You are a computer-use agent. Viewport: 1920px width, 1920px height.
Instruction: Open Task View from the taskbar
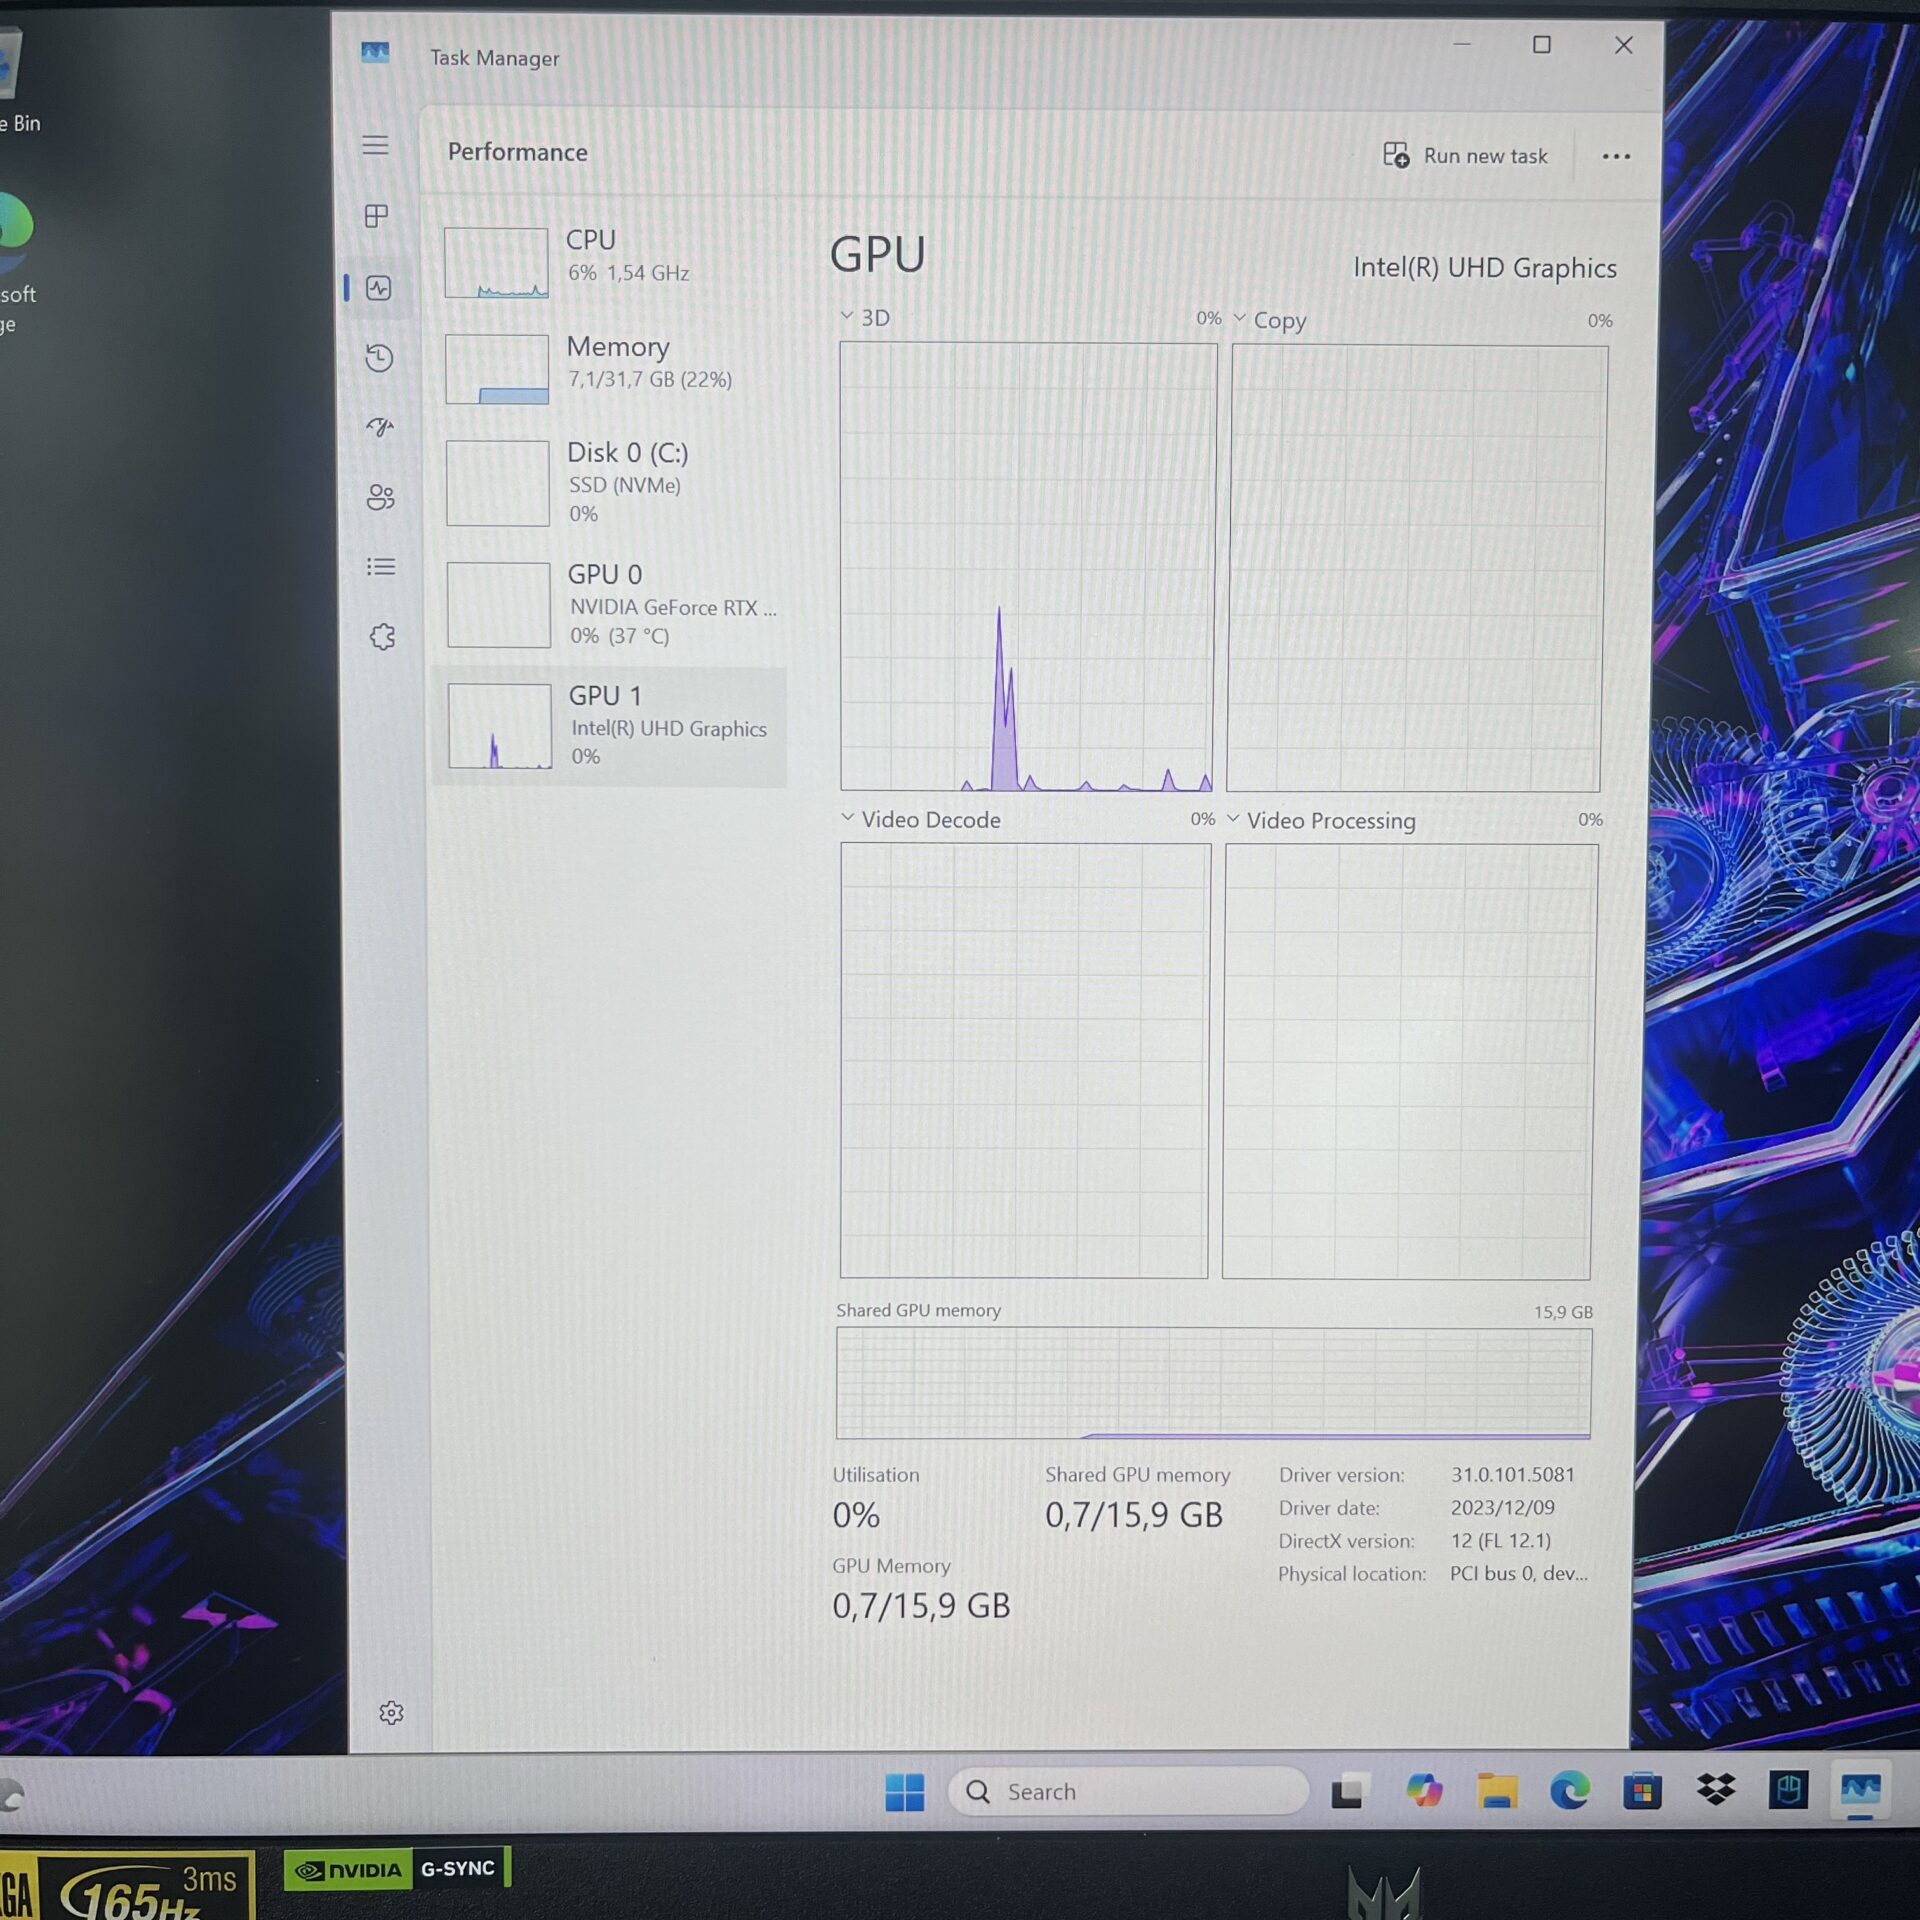click(1347, 1791)
